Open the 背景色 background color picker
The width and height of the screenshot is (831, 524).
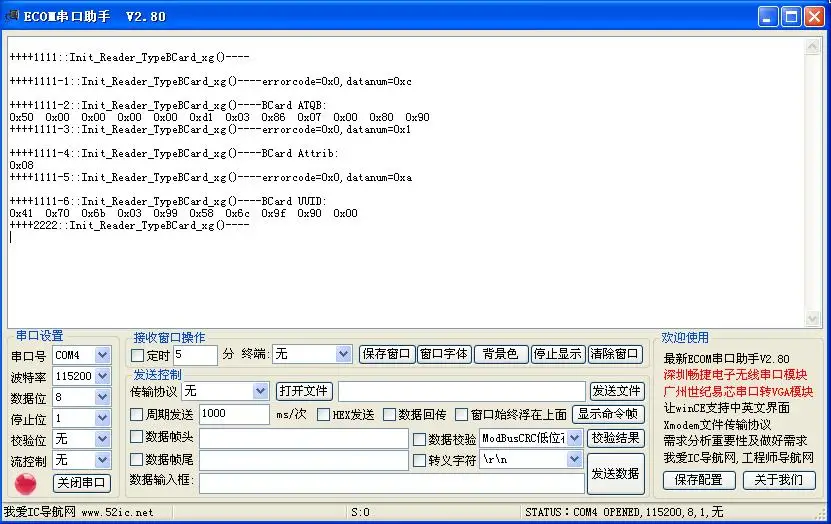pos(501,354)
